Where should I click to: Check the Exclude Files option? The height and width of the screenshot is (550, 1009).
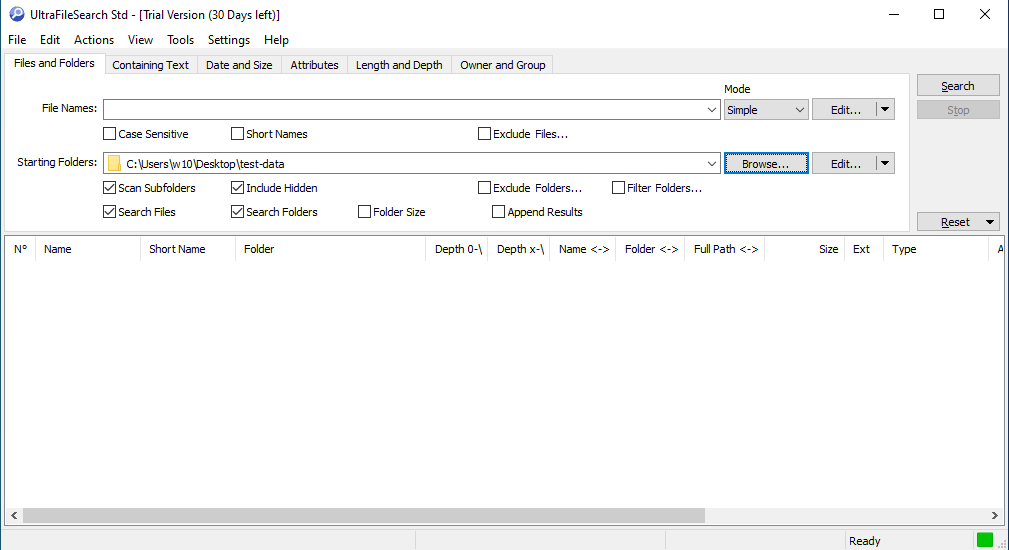(485, 134)
